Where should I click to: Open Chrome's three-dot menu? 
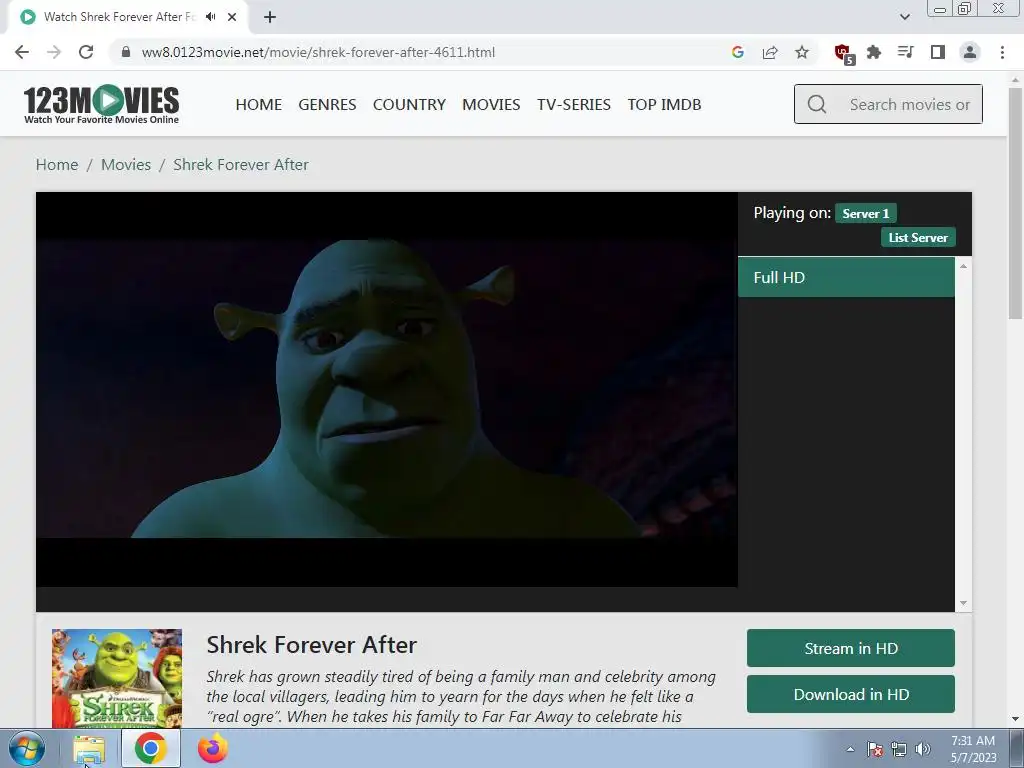pos(1002,52)
